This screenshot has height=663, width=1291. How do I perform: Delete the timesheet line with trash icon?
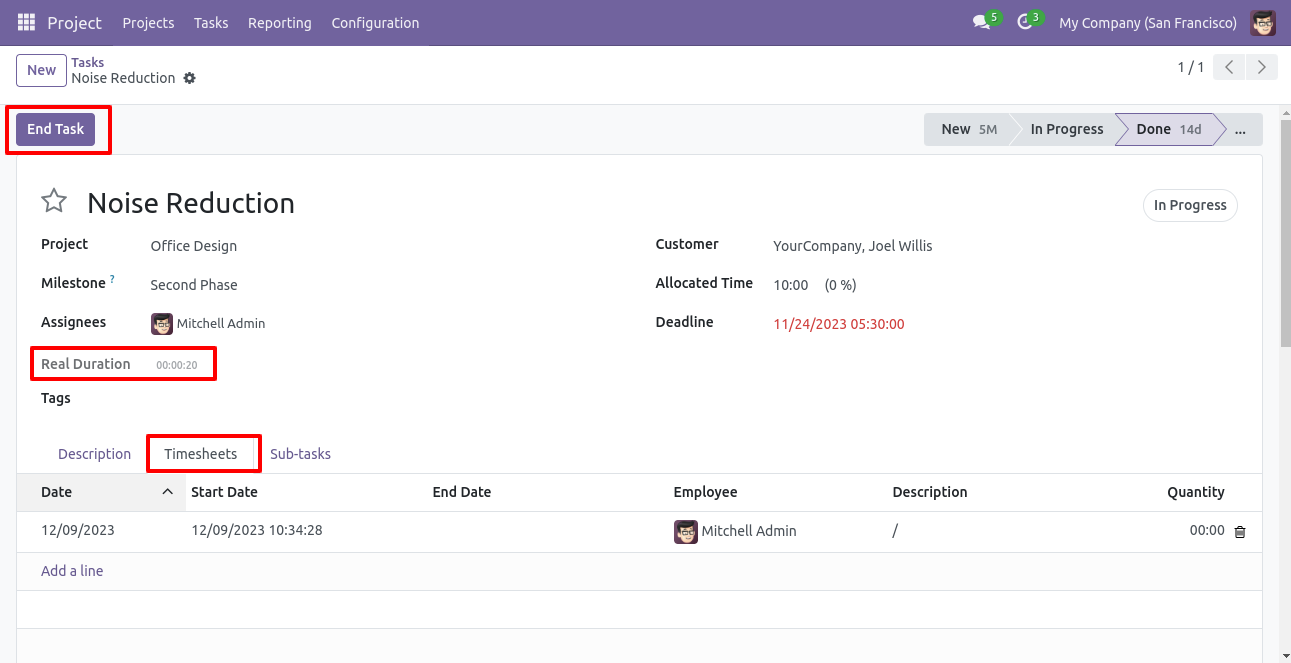1240,532
